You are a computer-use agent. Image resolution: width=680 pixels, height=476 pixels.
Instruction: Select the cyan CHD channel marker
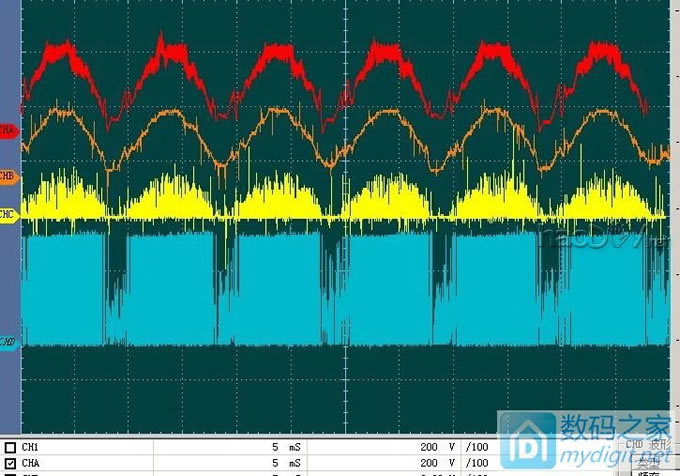[8, 342]
